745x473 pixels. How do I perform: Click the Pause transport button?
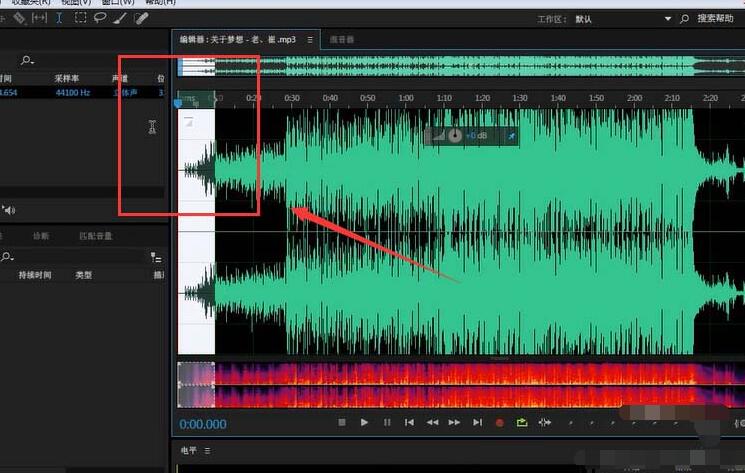click(386, 423)
